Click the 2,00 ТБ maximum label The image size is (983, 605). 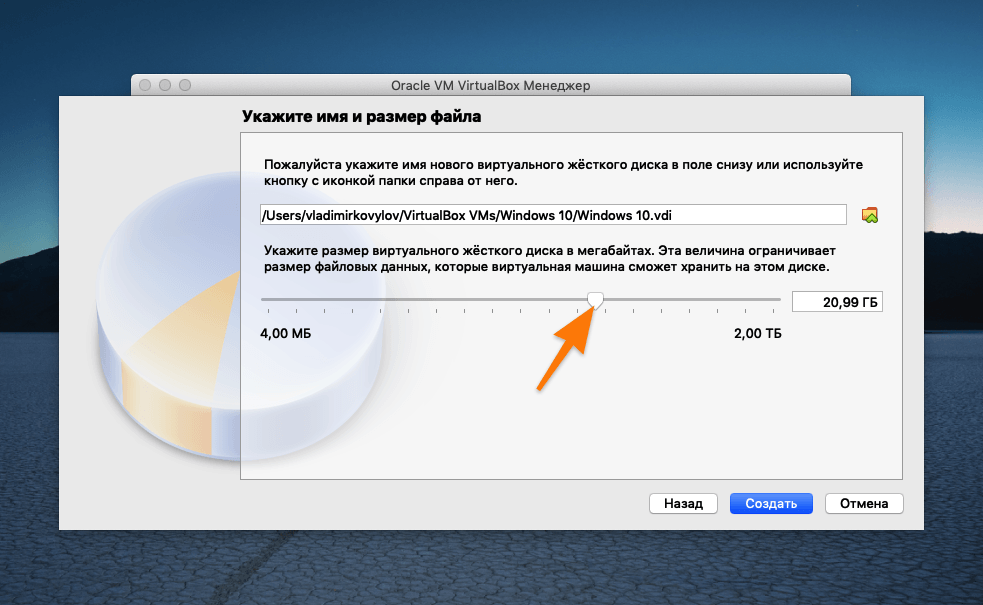click(x=757, y=334)
